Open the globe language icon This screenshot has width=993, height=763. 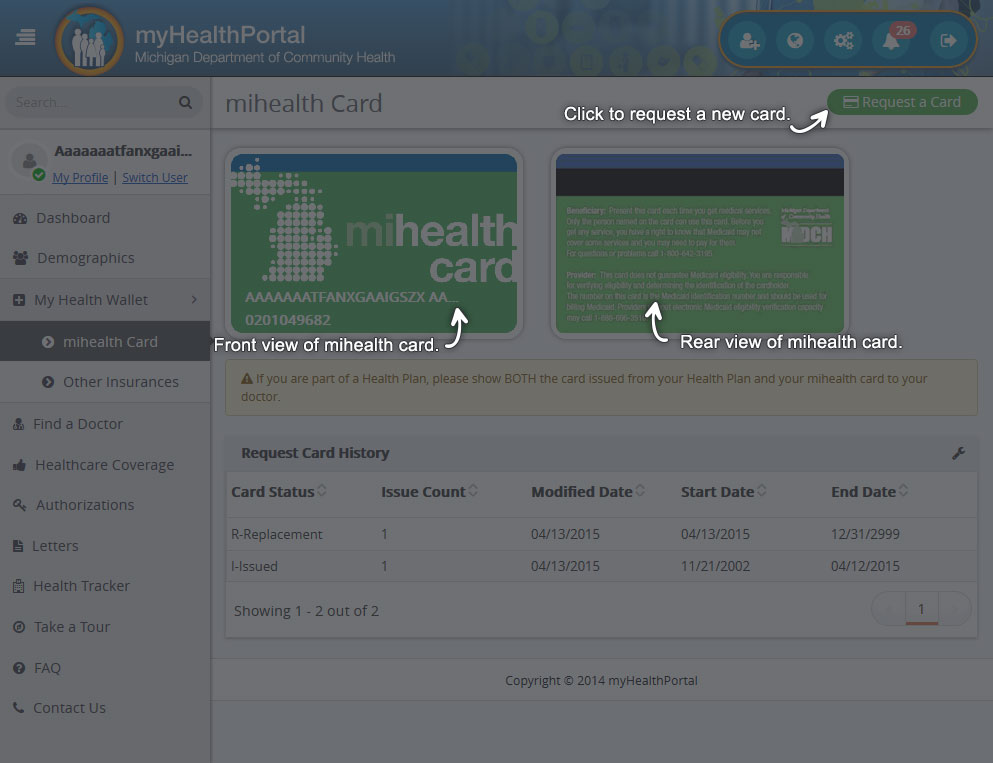coord(795,41)
